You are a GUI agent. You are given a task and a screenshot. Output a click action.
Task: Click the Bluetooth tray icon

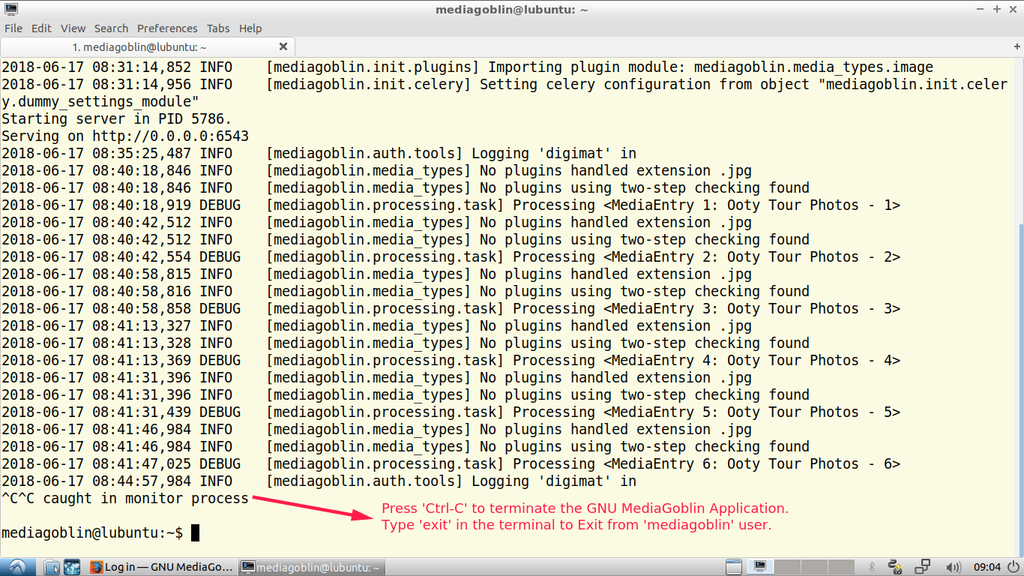point(871,567)
